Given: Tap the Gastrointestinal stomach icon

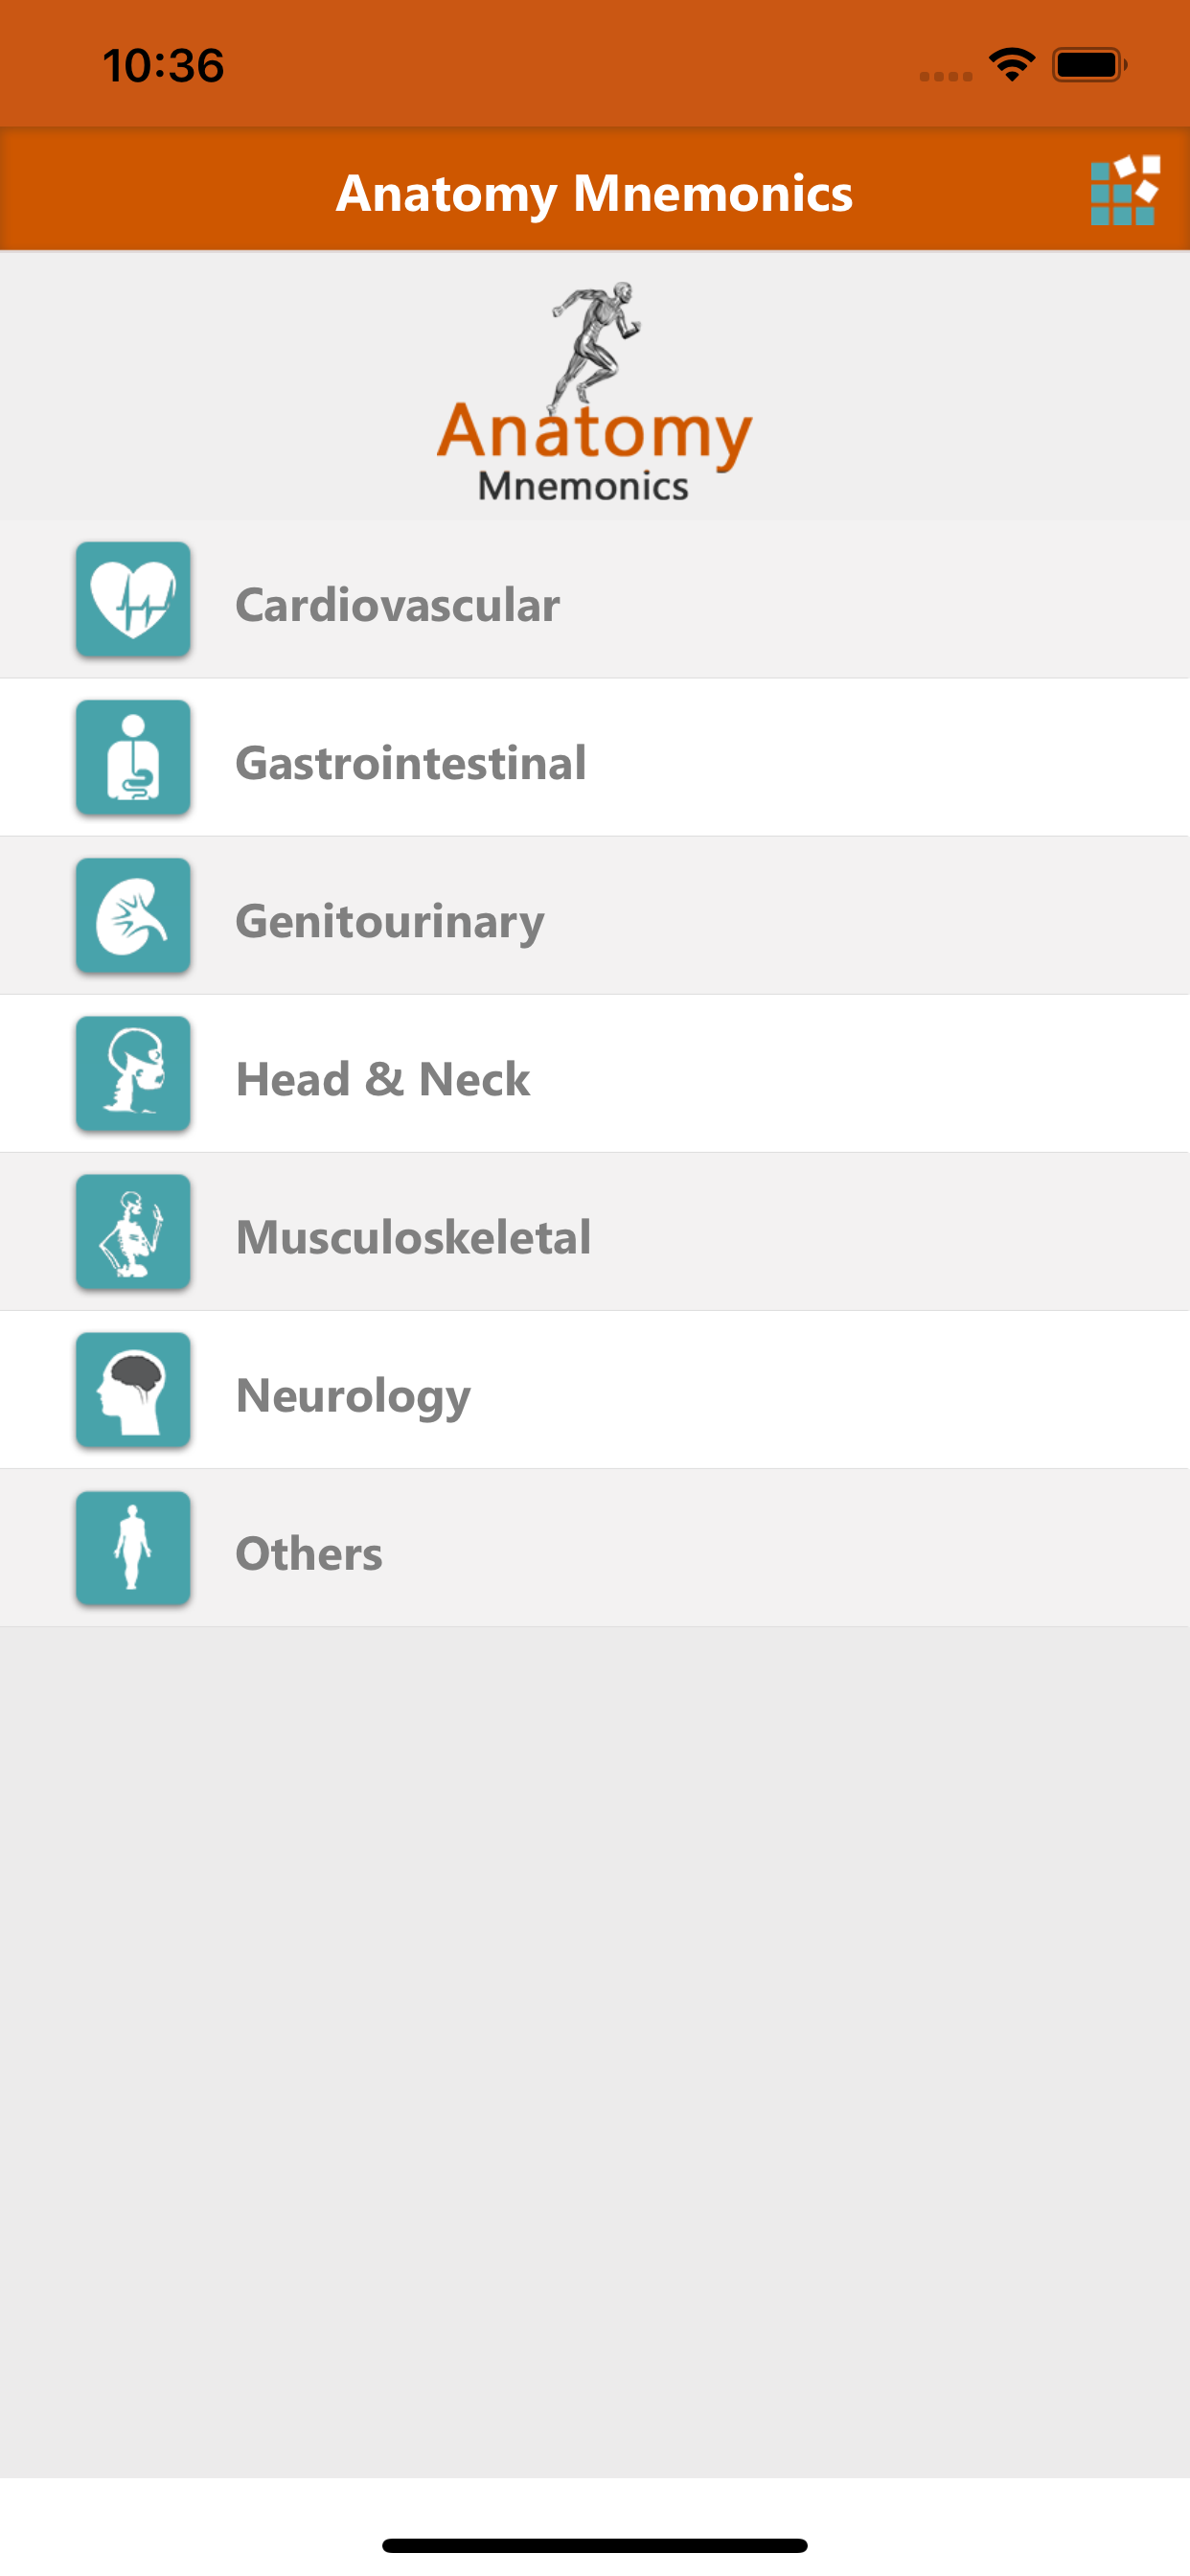Looking at the screenshot, I should point(133,757).
